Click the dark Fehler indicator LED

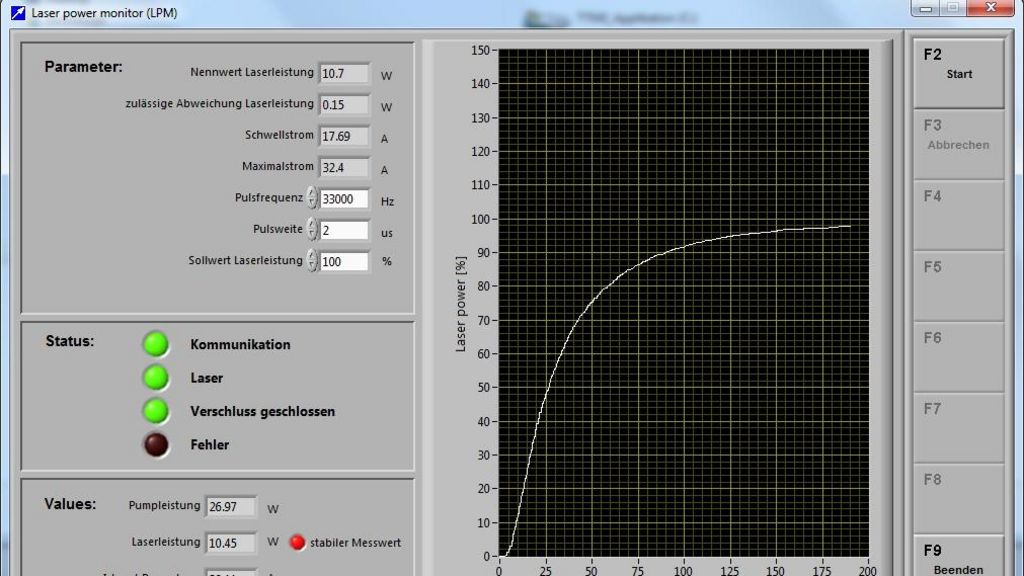(x=155, y=445)
